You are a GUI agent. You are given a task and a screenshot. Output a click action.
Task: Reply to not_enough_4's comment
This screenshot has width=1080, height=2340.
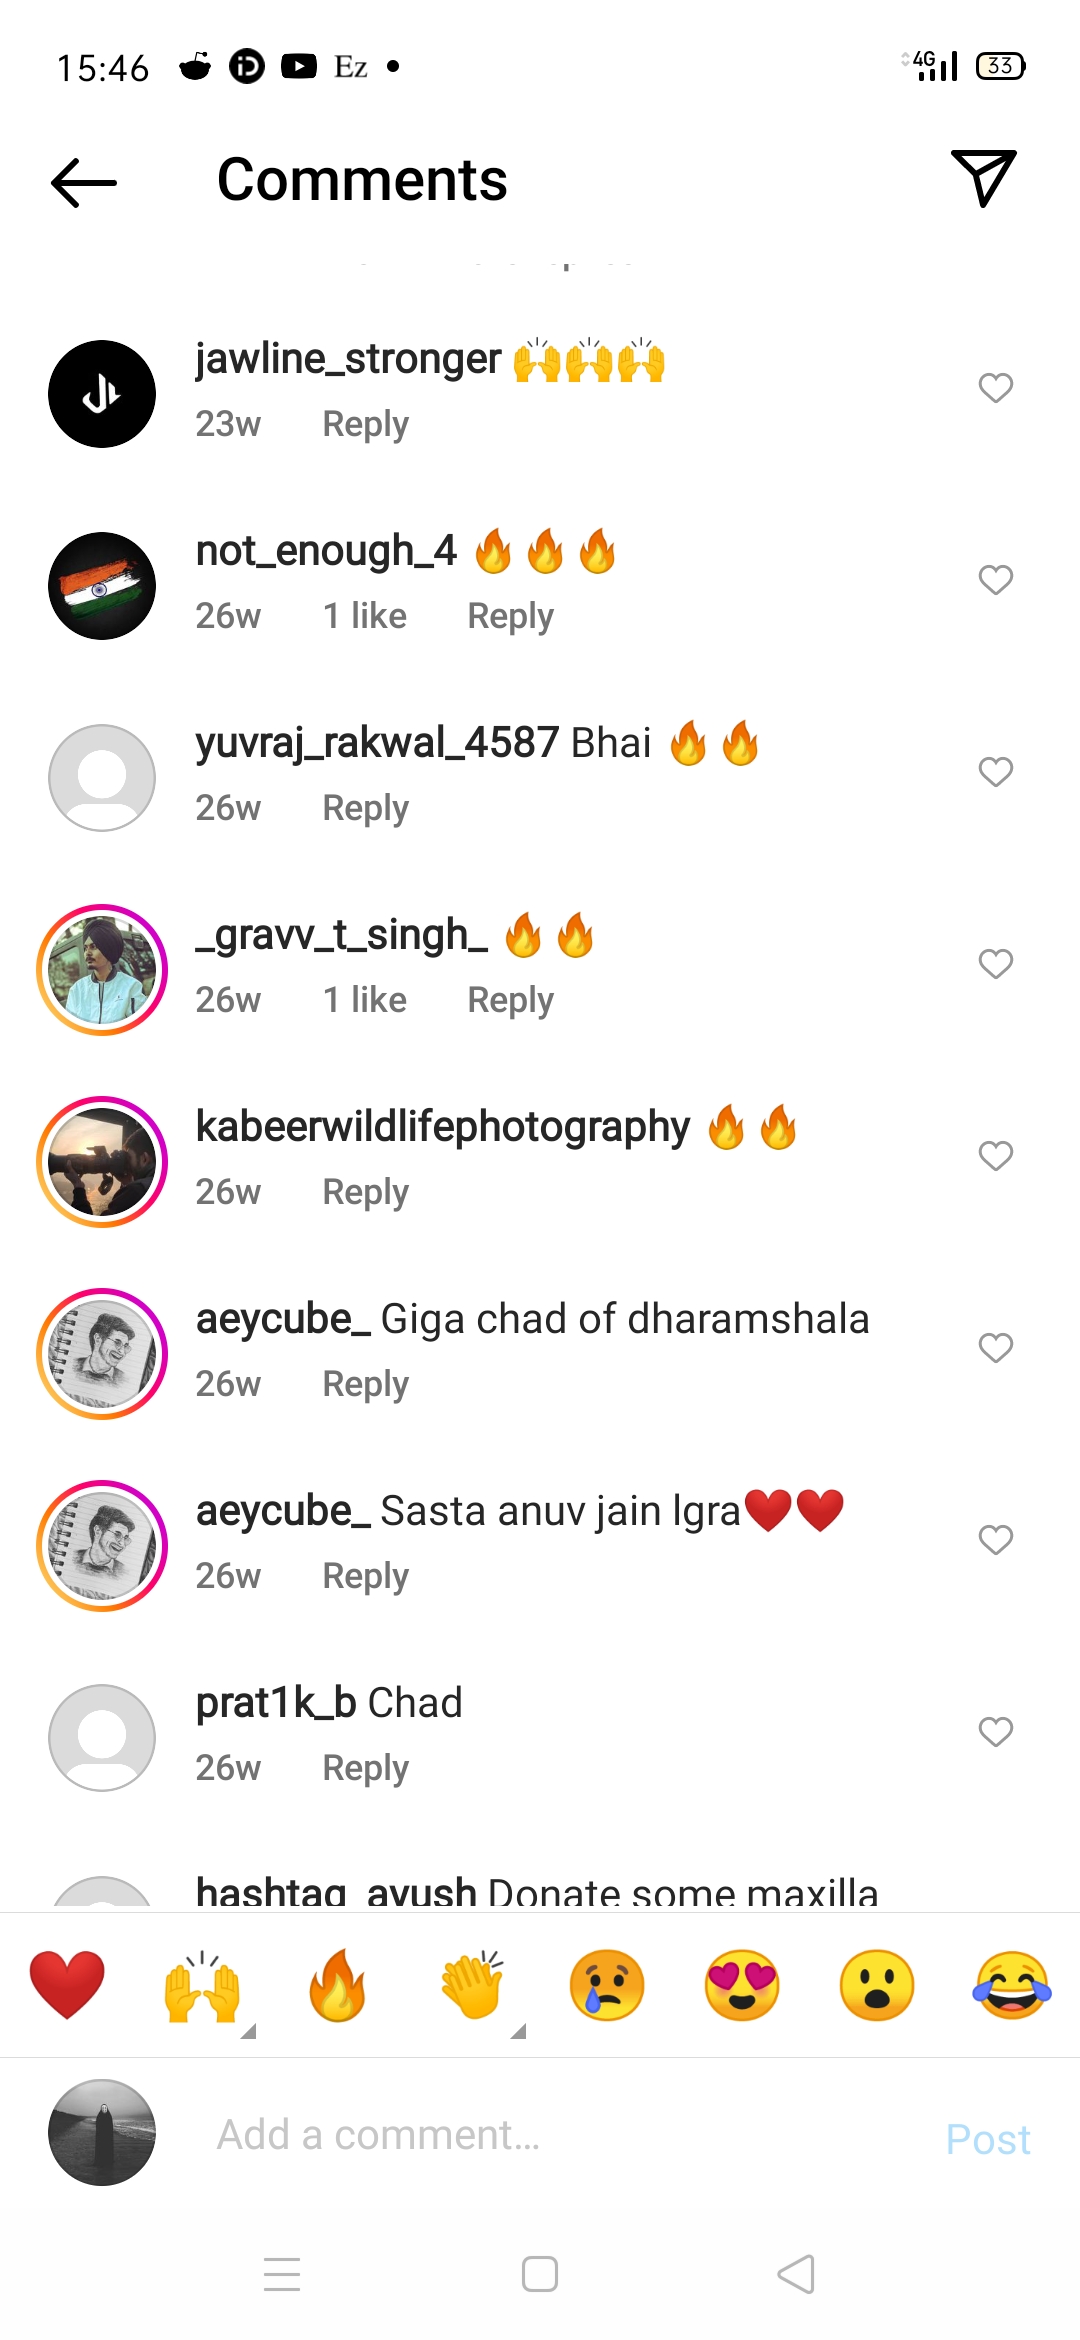(511, 616)
